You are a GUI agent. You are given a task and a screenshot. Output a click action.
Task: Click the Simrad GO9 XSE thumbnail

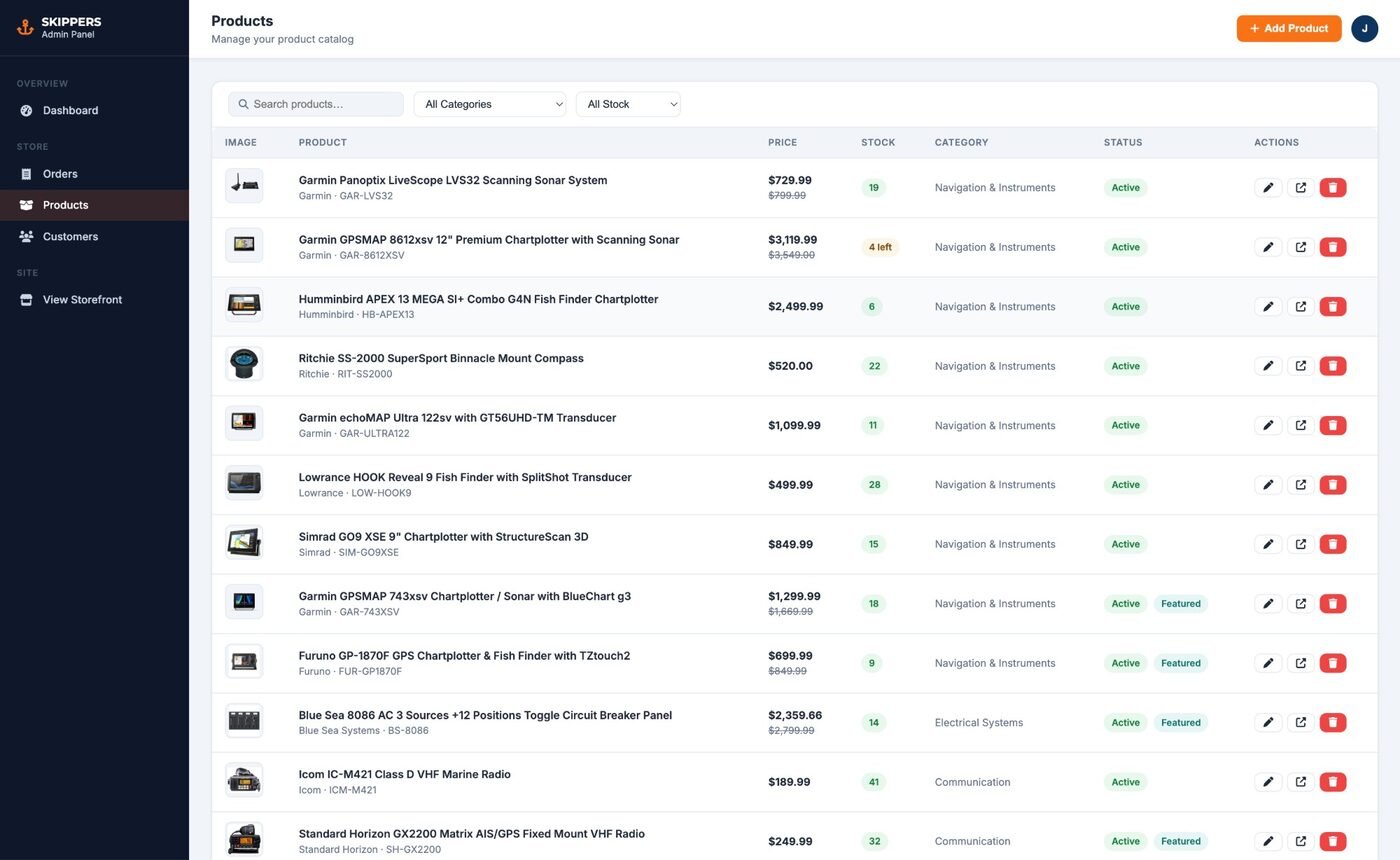(x=244, y=543)
